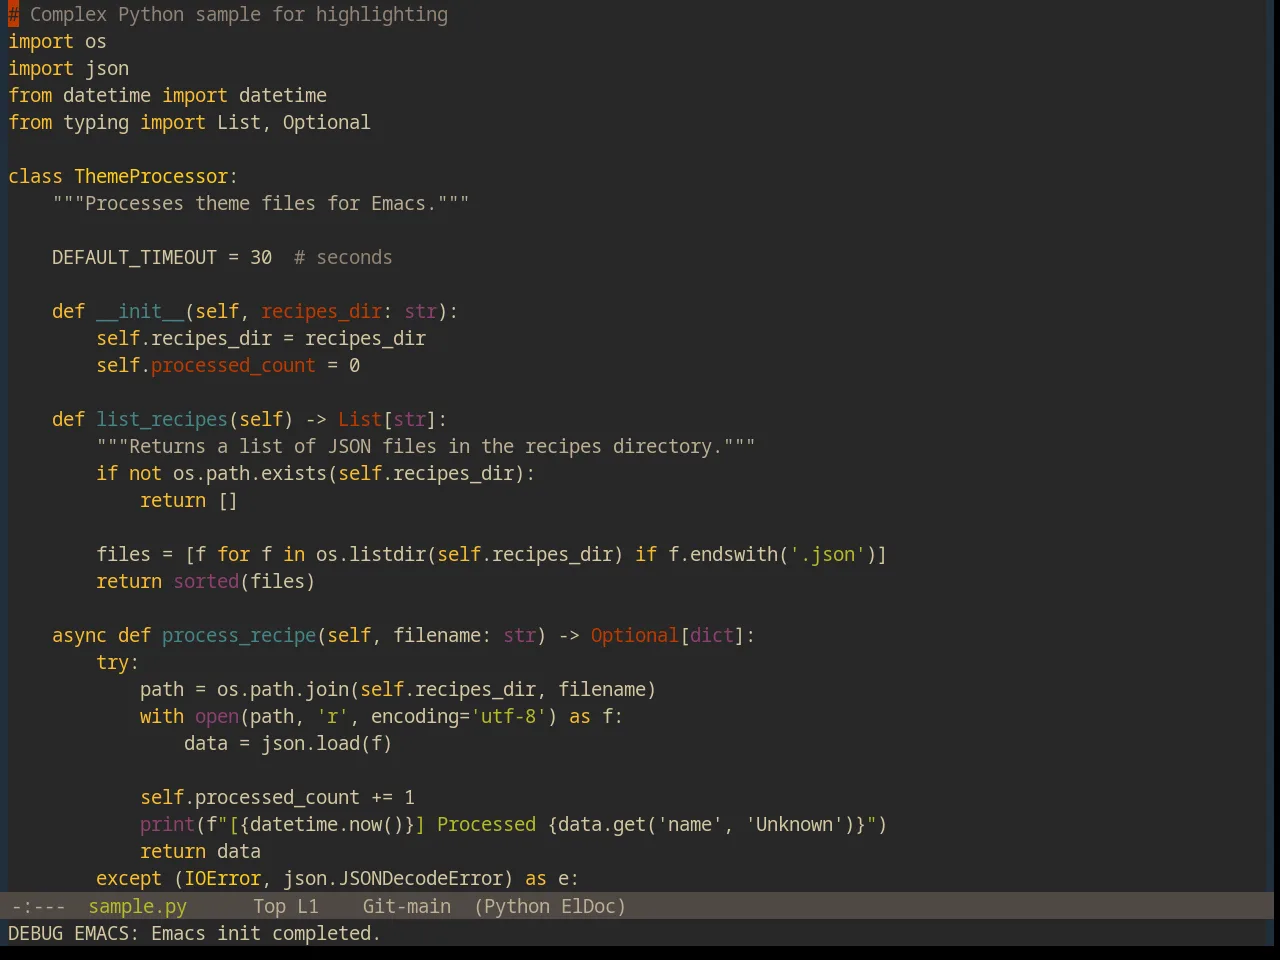Click the 'return data' statement
The image size is (1280, 960).
pyautogui.click(x=200, y=851)
